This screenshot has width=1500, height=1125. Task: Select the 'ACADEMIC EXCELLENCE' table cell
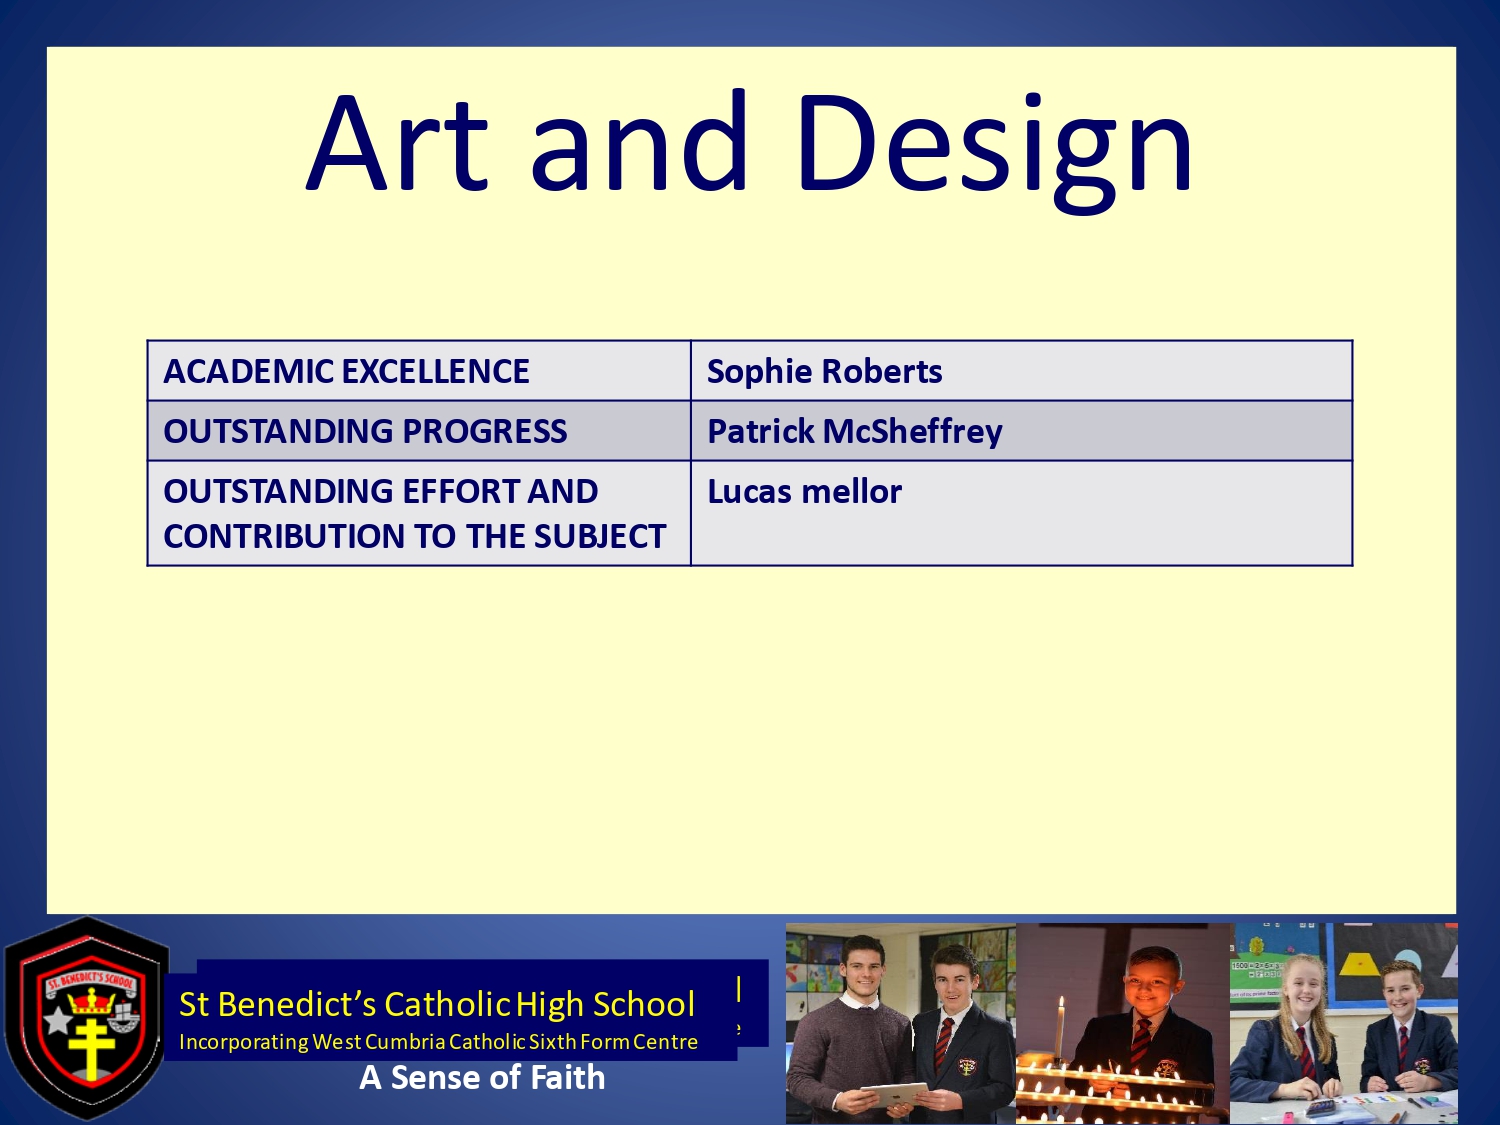(x=418, y=371)
